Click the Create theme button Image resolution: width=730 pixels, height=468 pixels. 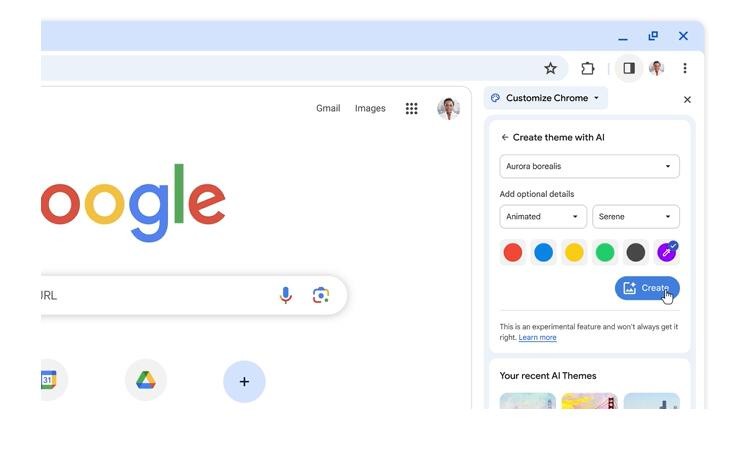click(647, 288)
